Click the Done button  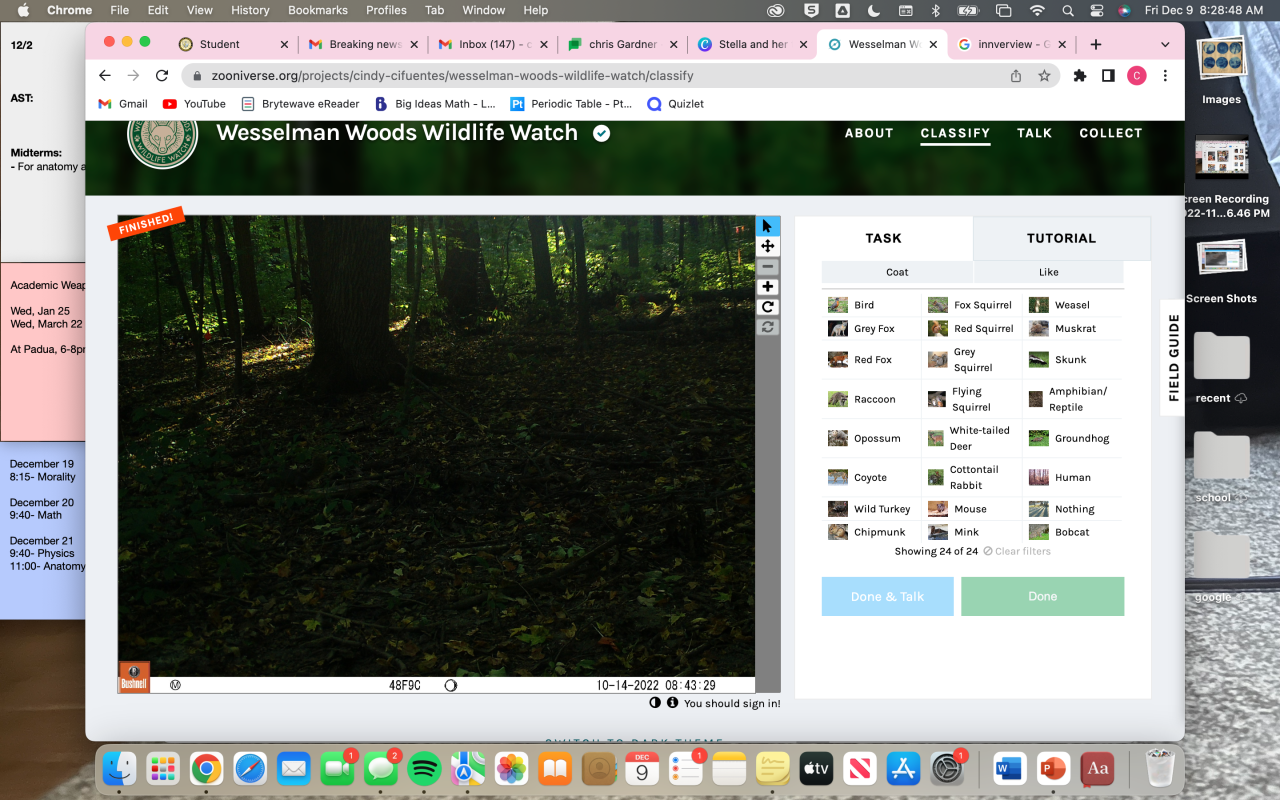[x=1042, y=596]
